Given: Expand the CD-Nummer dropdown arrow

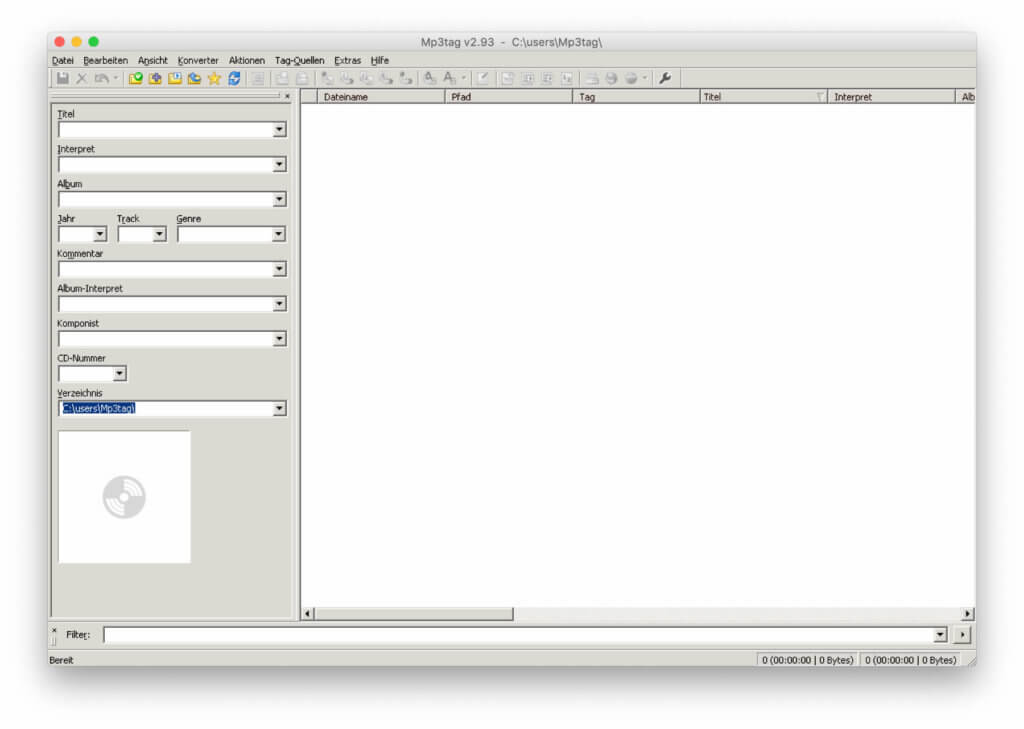Looking at the screenshot, I should click(120, 374).
